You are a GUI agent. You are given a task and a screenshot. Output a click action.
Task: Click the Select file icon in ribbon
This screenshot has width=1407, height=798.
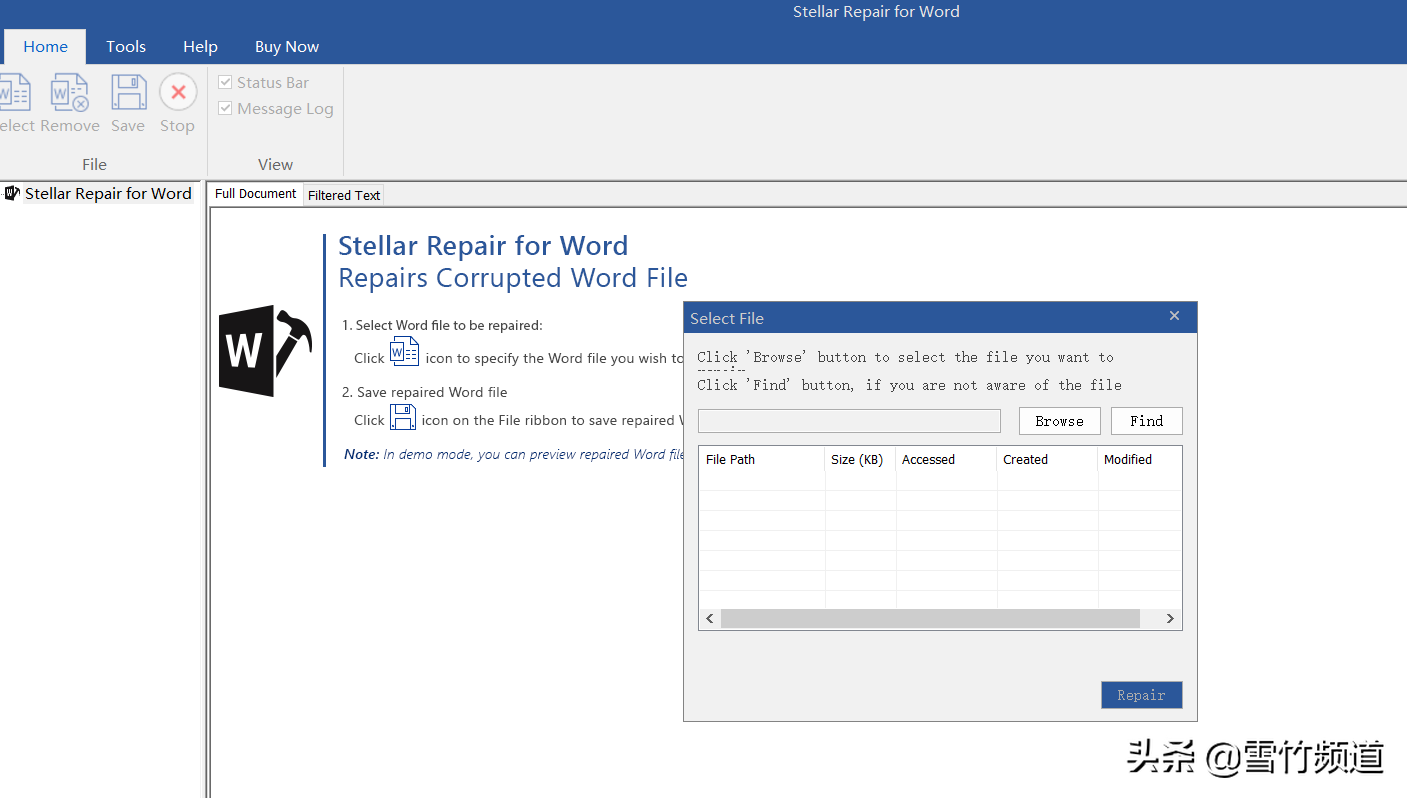(14, 93)
